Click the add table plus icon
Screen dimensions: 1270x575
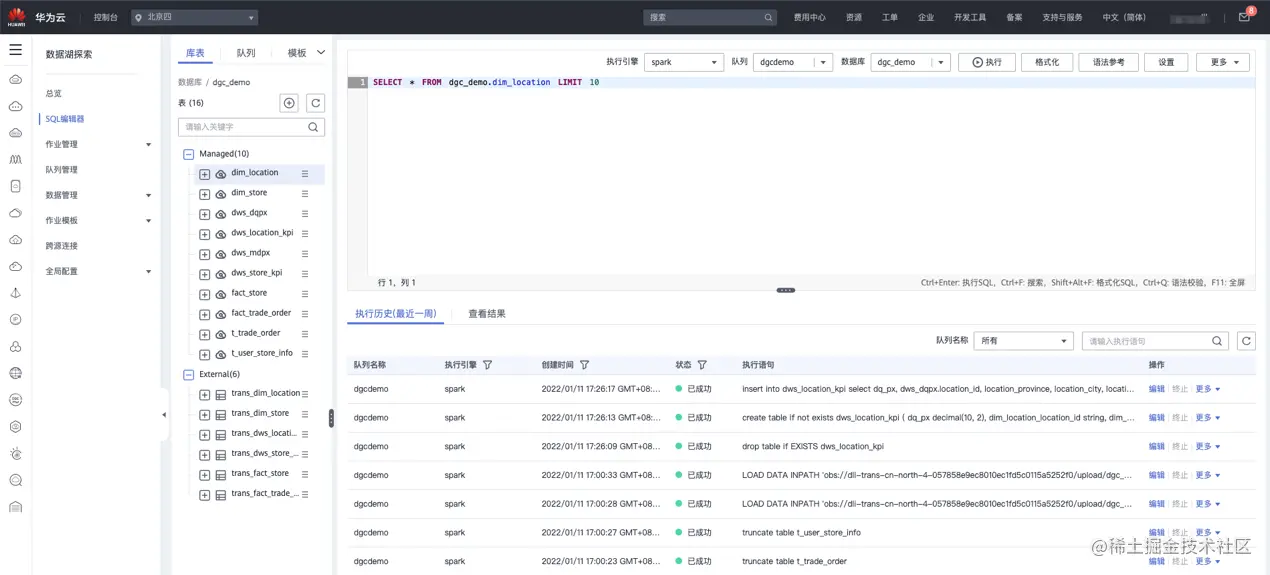[289, 103]
